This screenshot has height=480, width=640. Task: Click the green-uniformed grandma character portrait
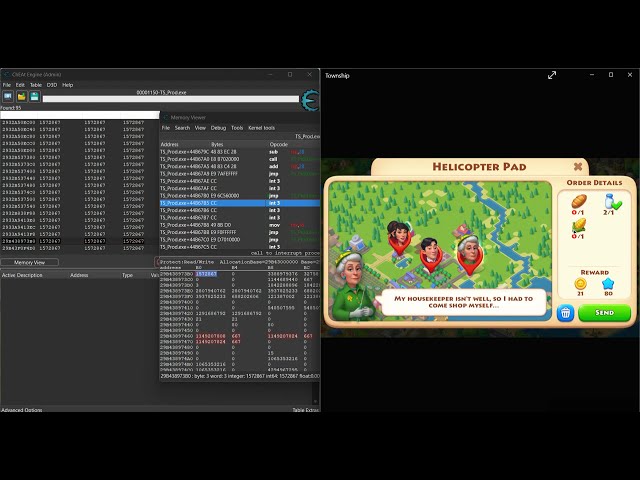coord(353,286)
